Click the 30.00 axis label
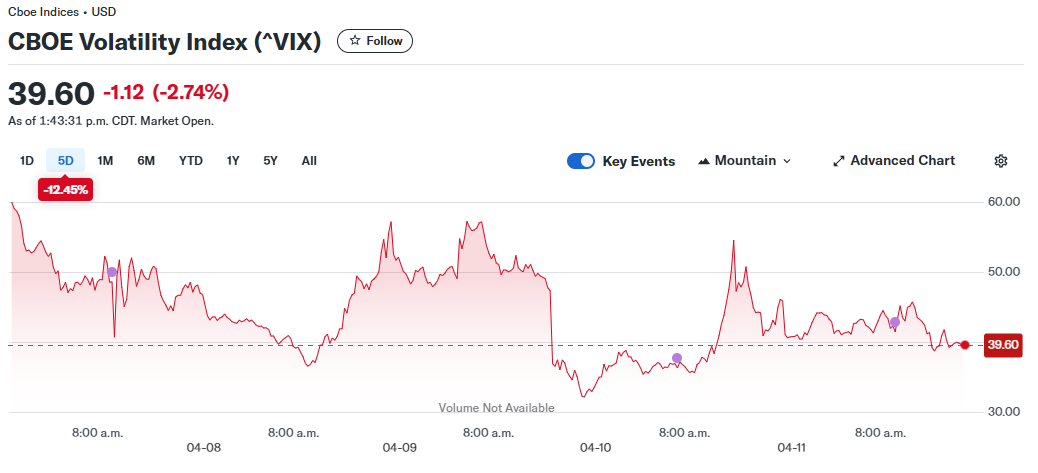 [x=1004, y=412]
